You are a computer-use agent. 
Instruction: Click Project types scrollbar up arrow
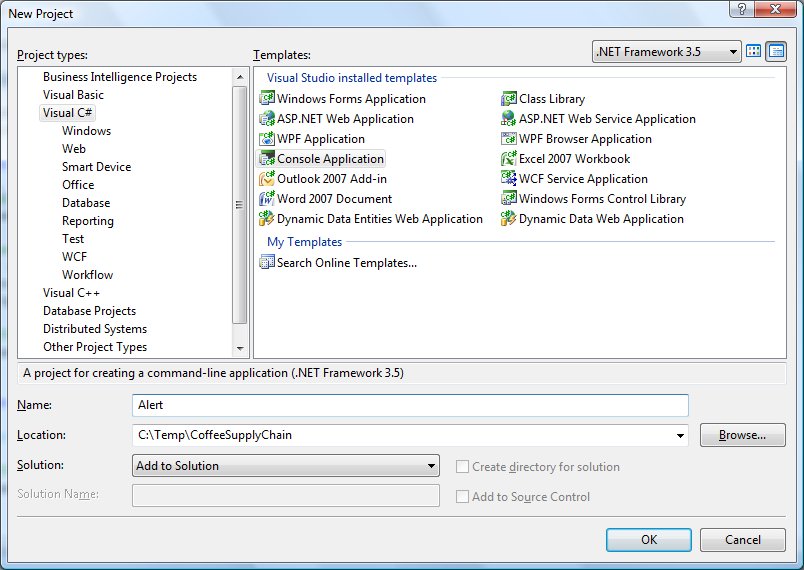click(239, 77)
